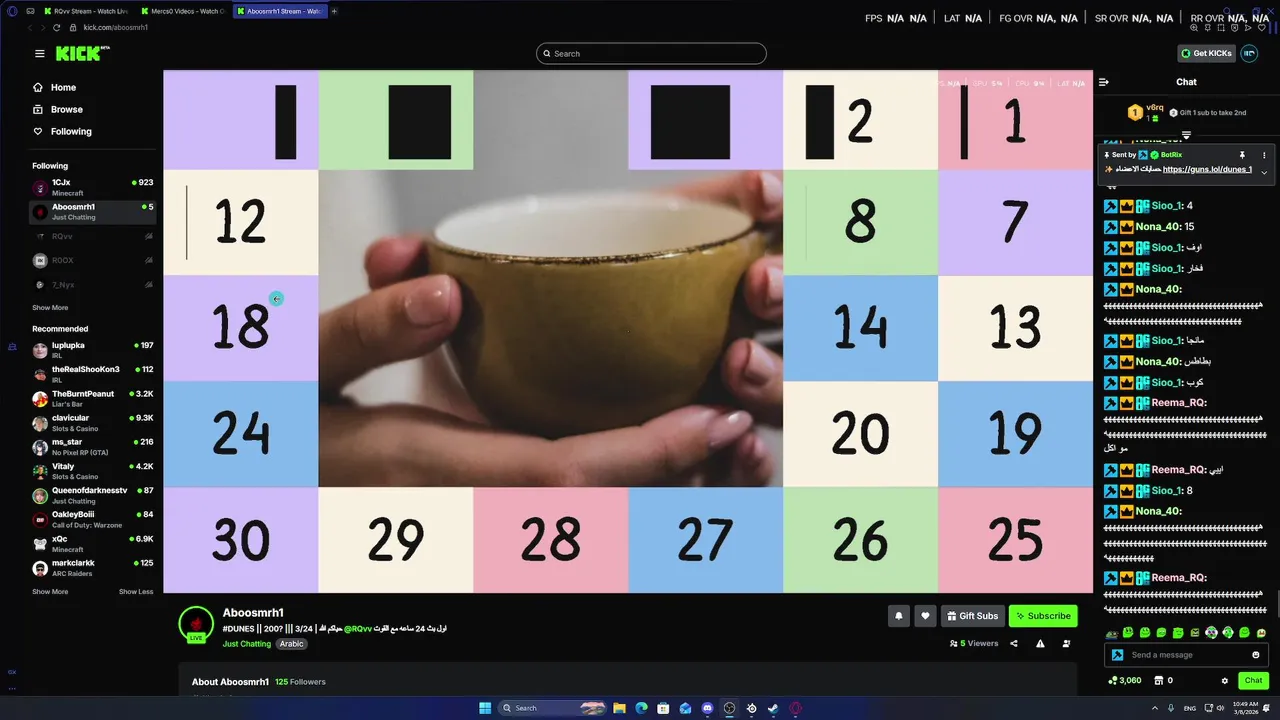
Task: Click the Gift Subs button
Action: pyautogui.click(x=973, y=616)
